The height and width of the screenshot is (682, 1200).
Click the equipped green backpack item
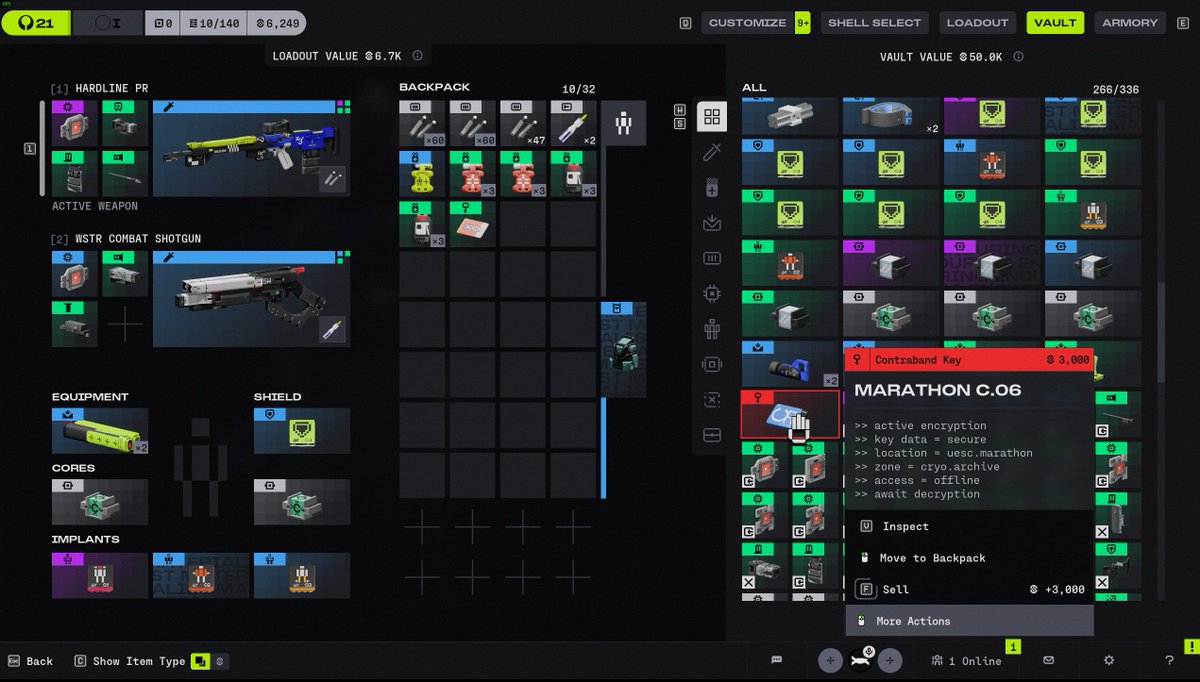(x=623, y=350)
